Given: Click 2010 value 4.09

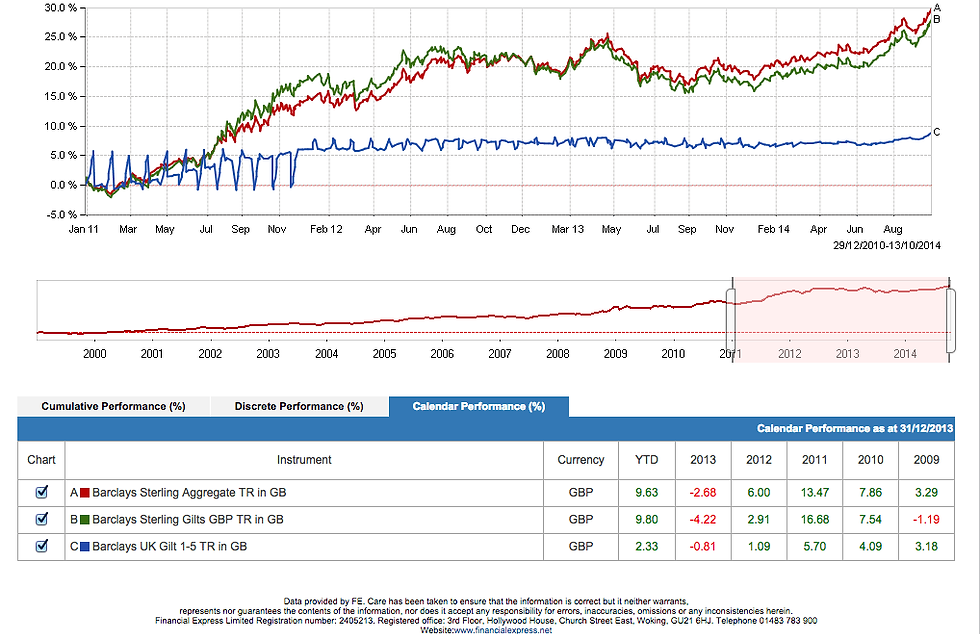Looking at the screenshot, I should coord(871,546).
